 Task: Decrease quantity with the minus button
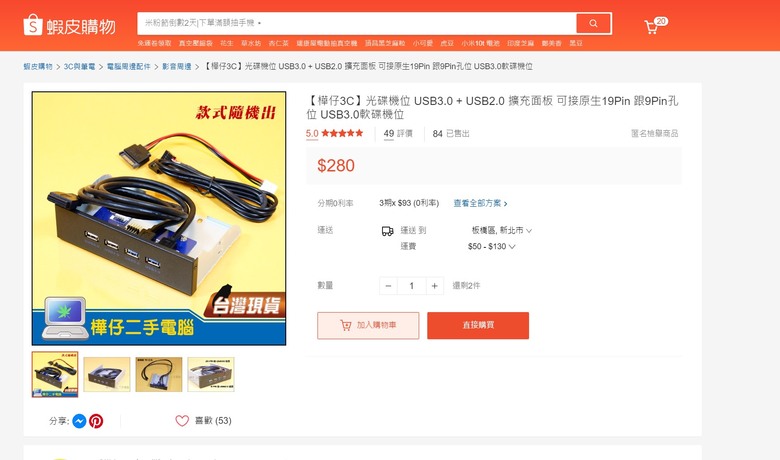pyautogui.click(x=388, y=286)
